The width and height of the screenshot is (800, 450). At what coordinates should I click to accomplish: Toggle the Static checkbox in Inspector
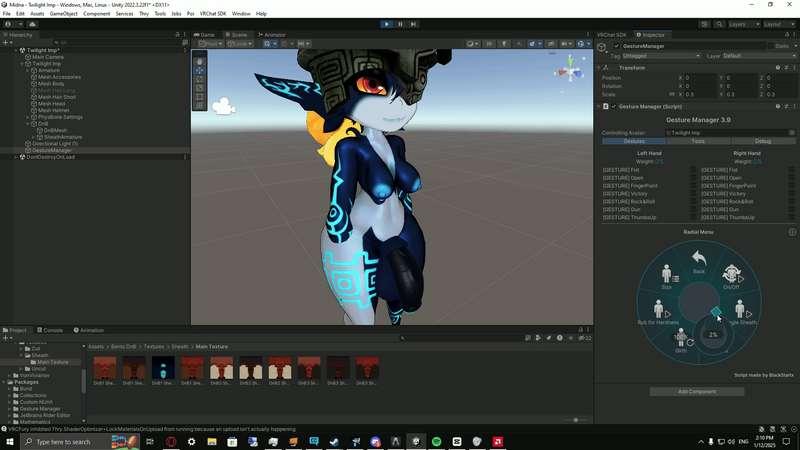tap(772, 46)
